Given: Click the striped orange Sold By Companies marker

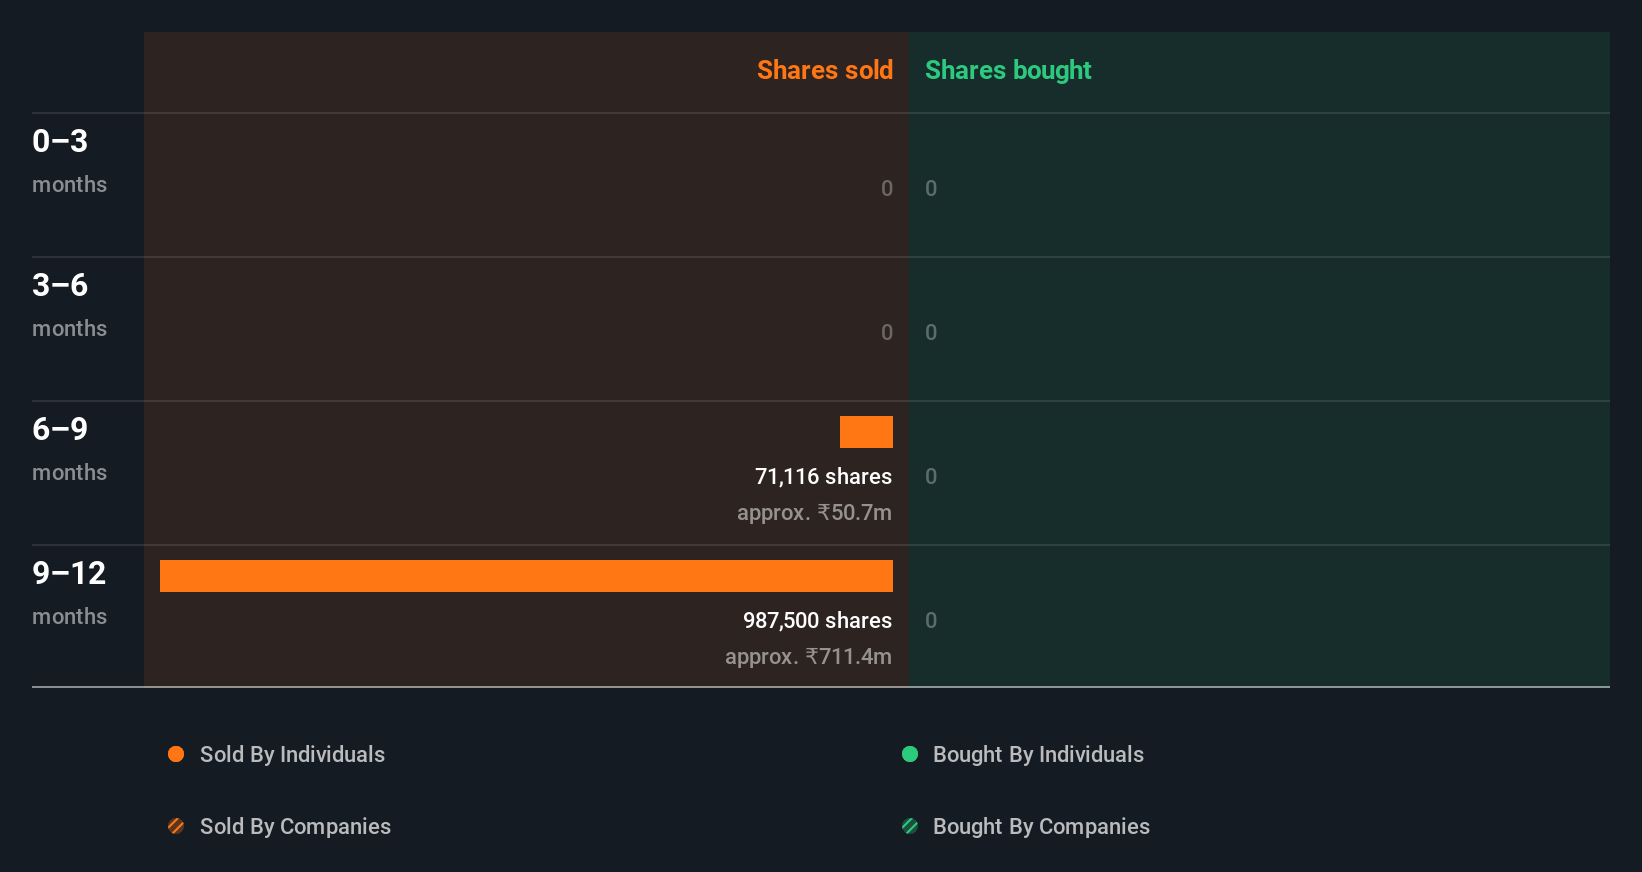Looking at the screenshot, I should (176, 826).
